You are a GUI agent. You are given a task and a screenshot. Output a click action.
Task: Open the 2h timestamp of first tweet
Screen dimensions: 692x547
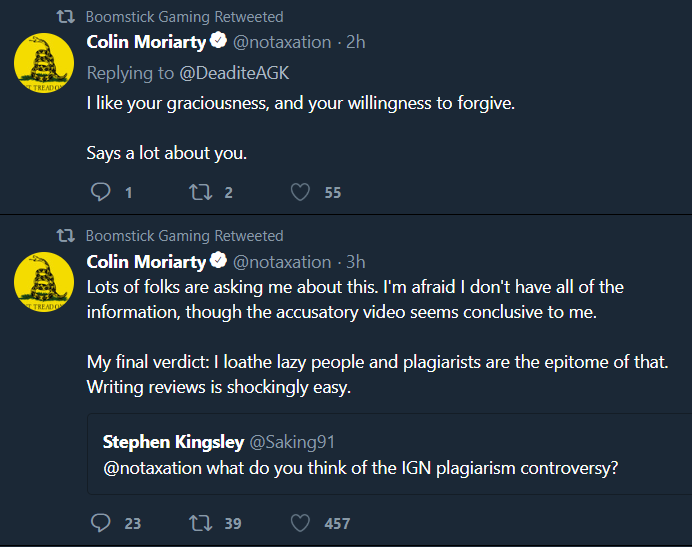[x=356, y=42]
